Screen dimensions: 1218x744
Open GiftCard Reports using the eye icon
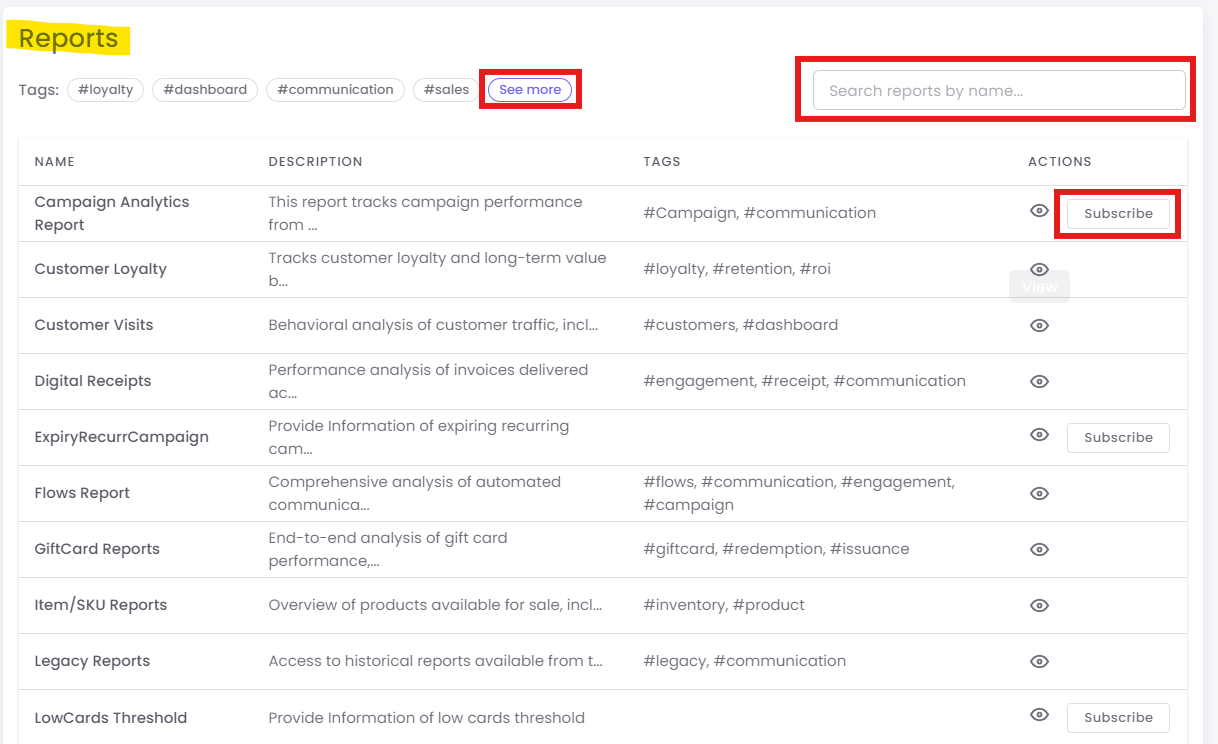pos(1039,549)
